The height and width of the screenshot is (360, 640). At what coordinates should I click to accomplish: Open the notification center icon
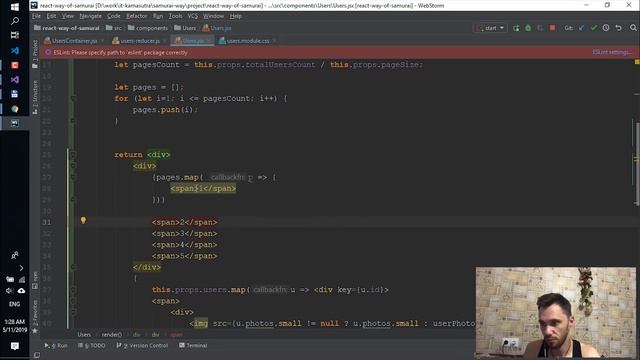pyautogui.click(x=15, y=347)
